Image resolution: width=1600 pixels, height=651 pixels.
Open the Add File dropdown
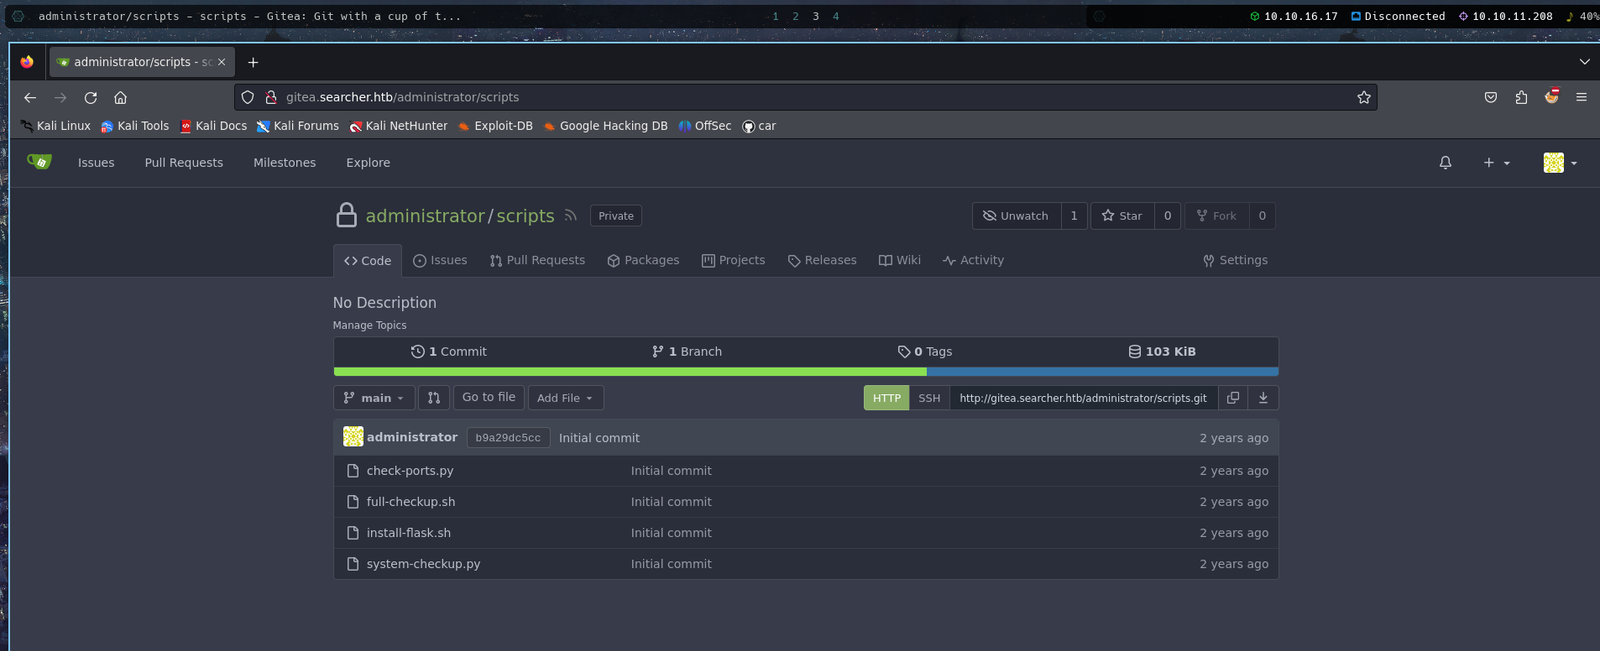click(565, 398)
